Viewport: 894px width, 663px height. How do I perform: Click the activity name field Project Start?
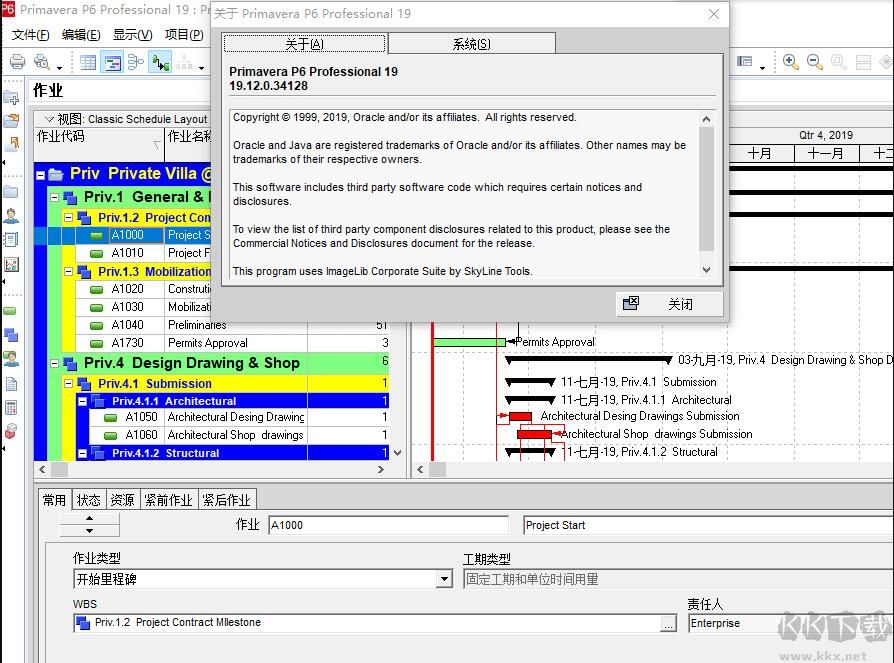(x=708, y=525)
